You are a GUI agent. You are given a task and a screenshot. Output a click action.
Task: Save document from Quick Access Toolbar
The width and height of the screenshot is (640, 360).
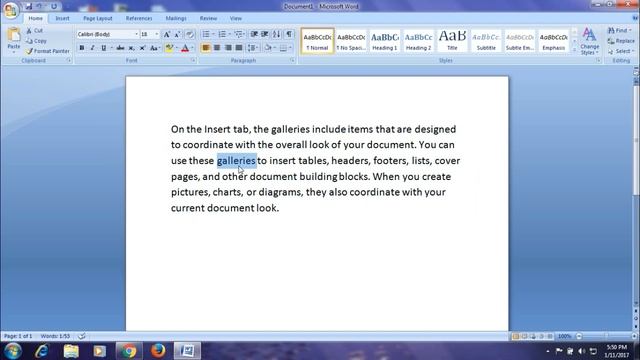pyautogui.click(x=29, y=7)
